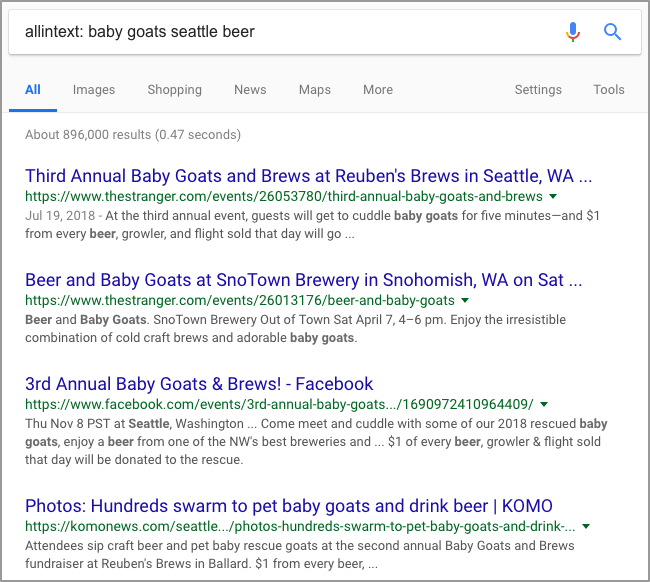Click the 'Jul 19, 2018' snippet date

coord(60,216)
